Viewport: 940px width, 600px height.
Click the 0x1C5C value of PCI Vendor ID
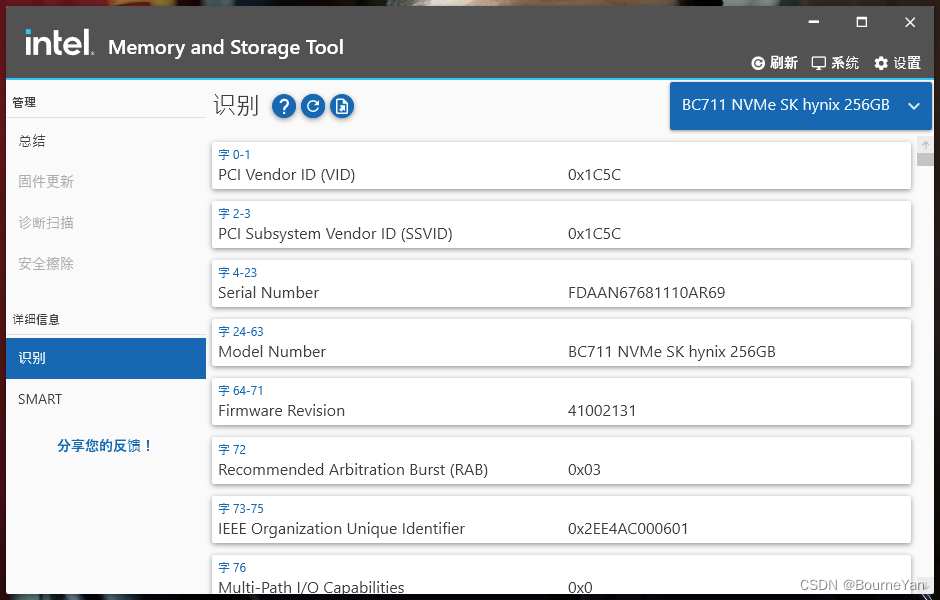coord(594,174)
